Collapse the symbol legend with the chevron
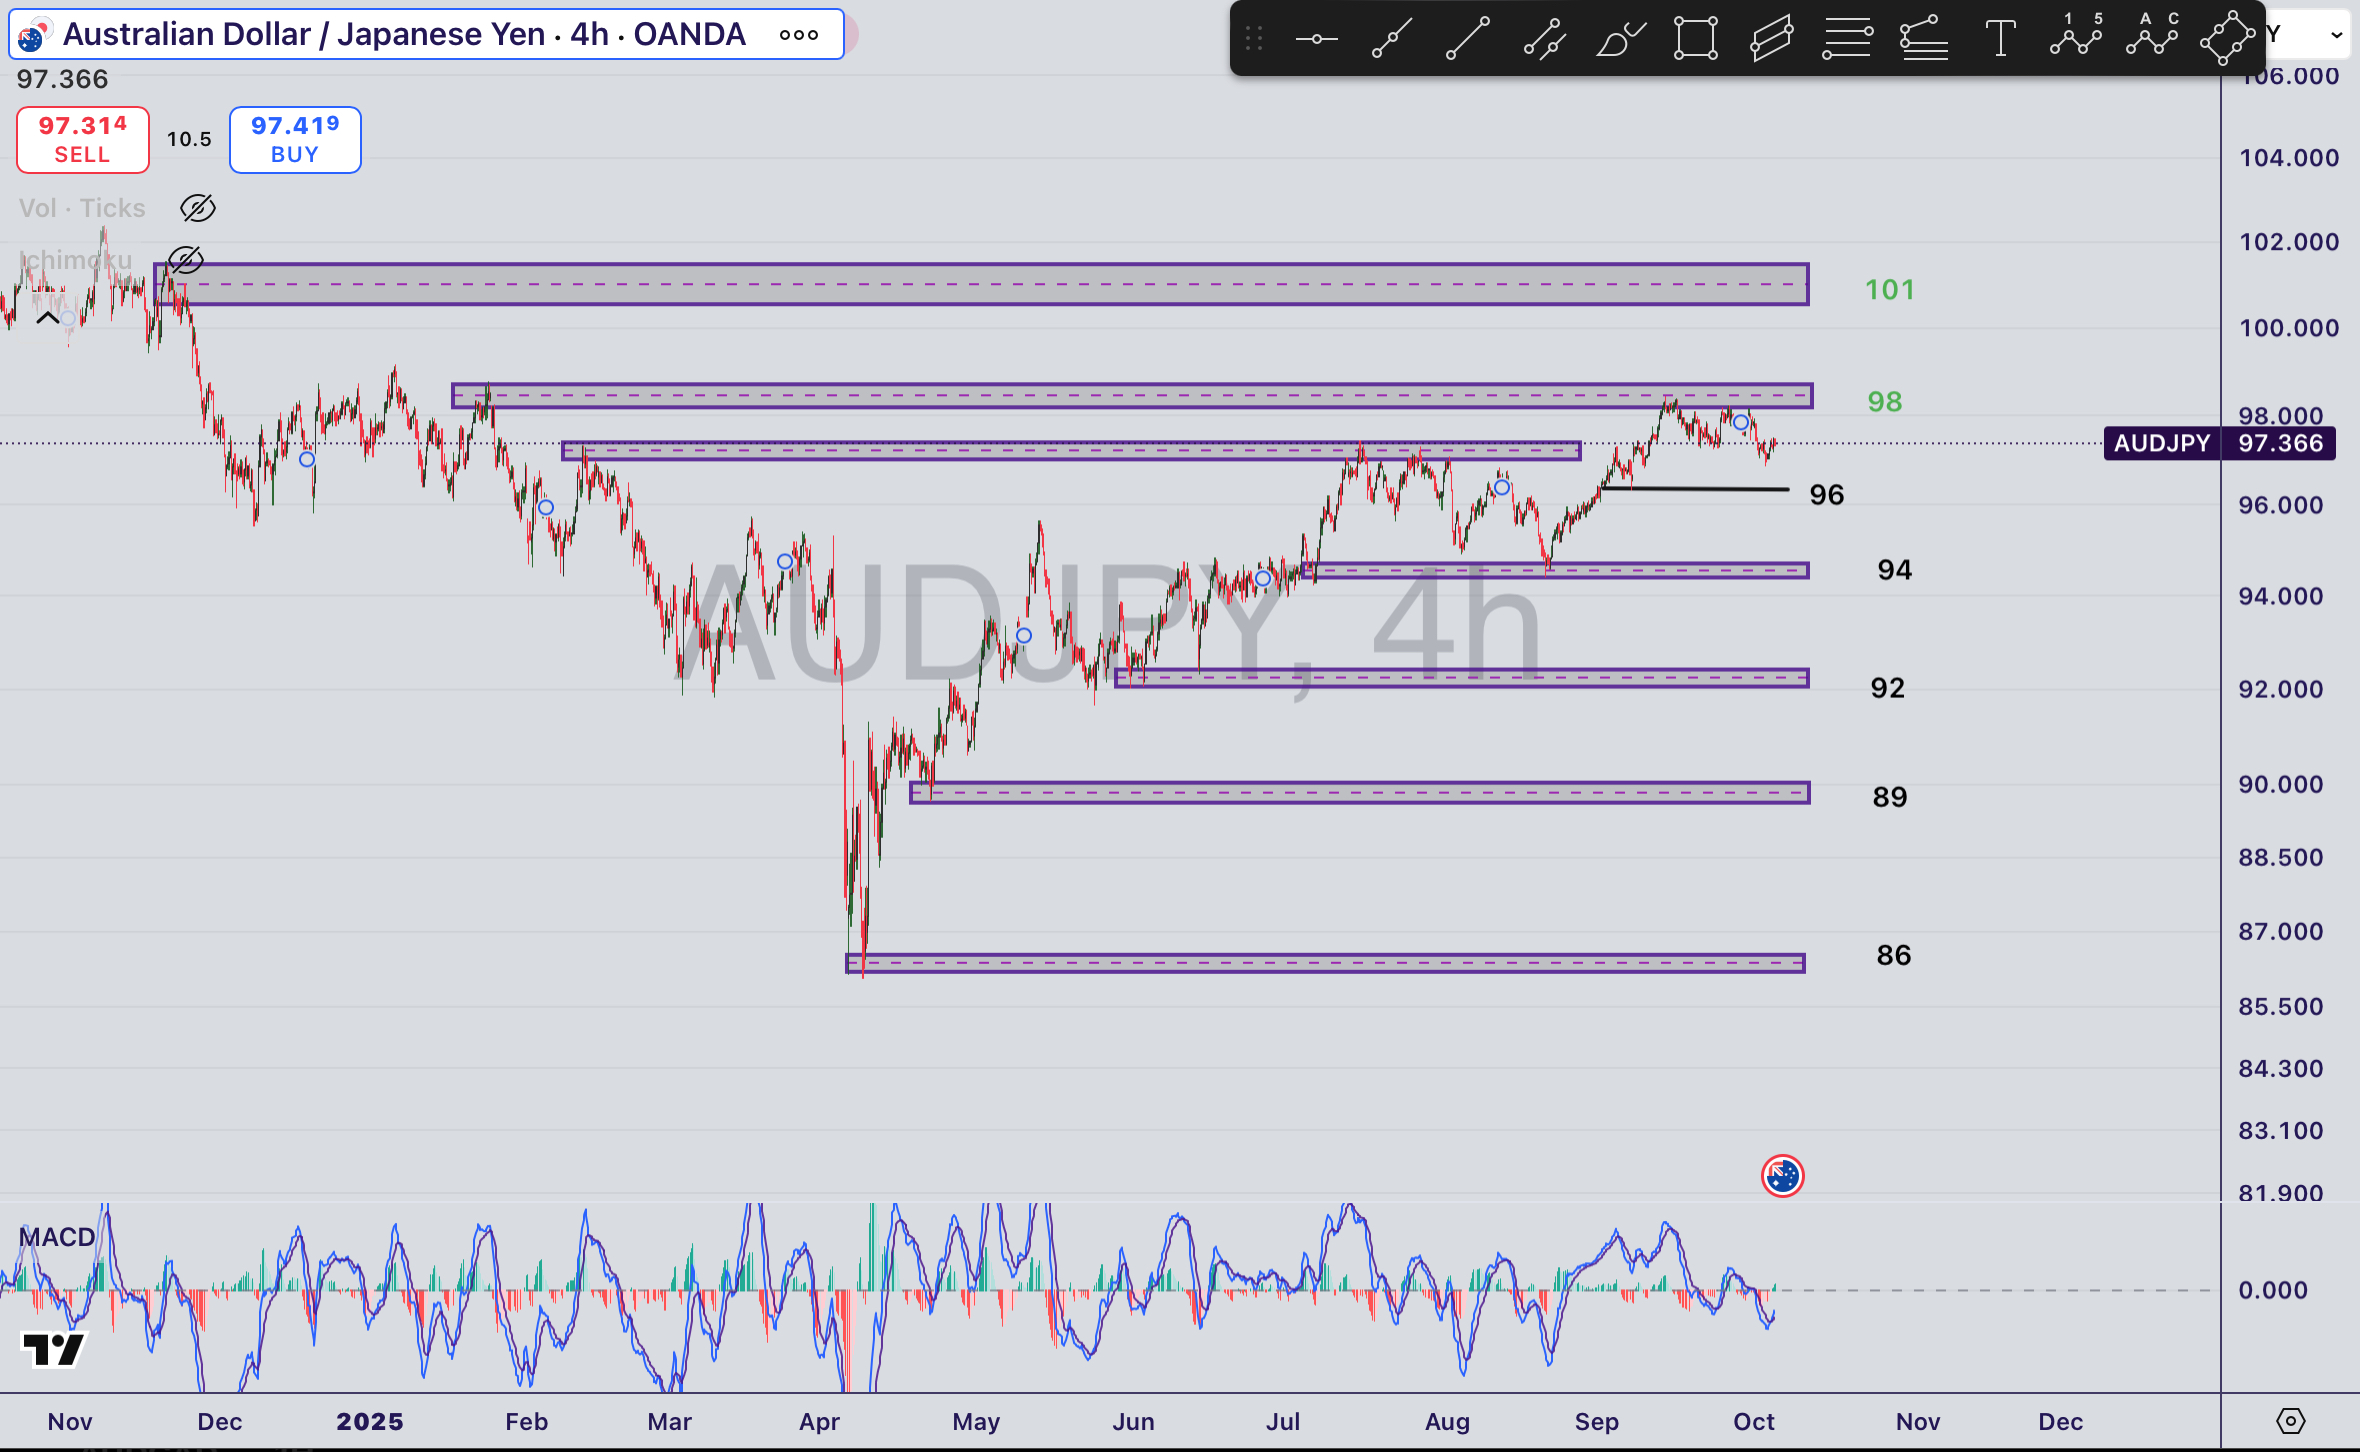The image size is (2360, 1452). pos(47,317)
